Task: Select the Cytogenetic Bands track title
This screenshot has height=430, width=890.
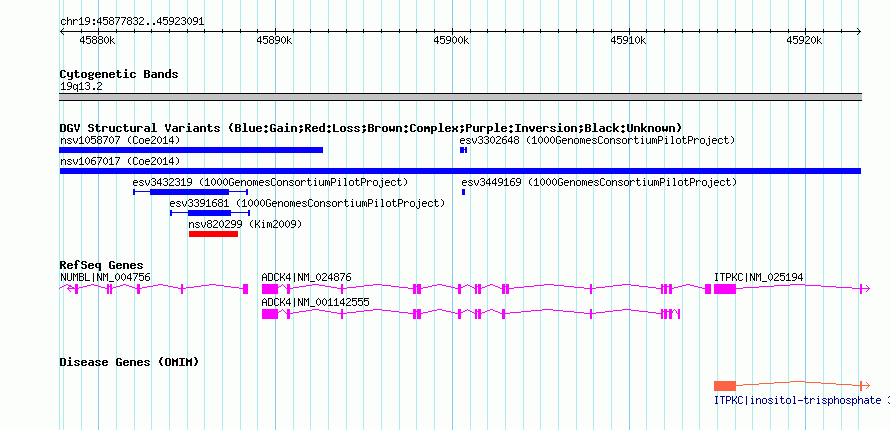Action: pos(119,74)
